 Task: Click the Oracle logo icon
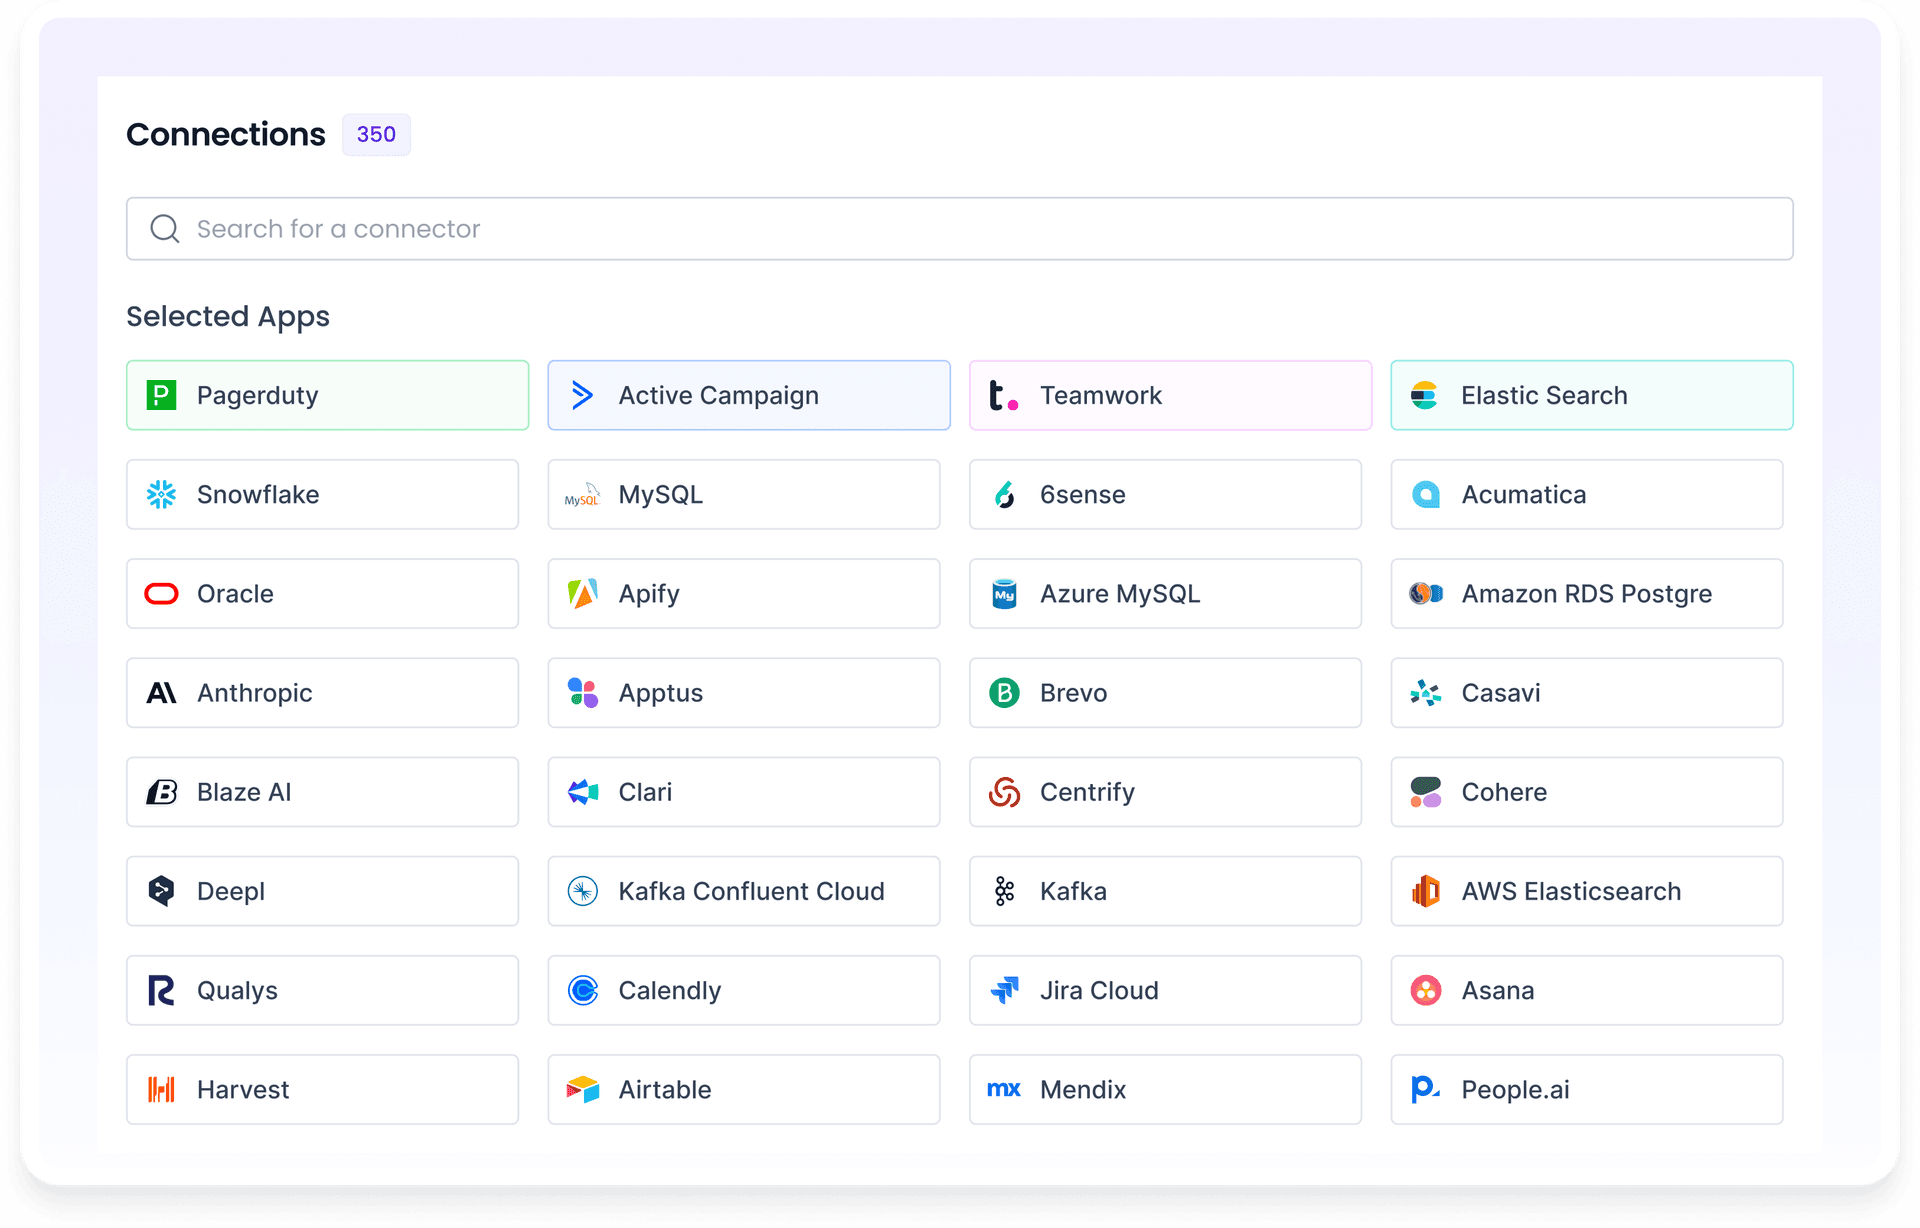(x=161, y=593)
